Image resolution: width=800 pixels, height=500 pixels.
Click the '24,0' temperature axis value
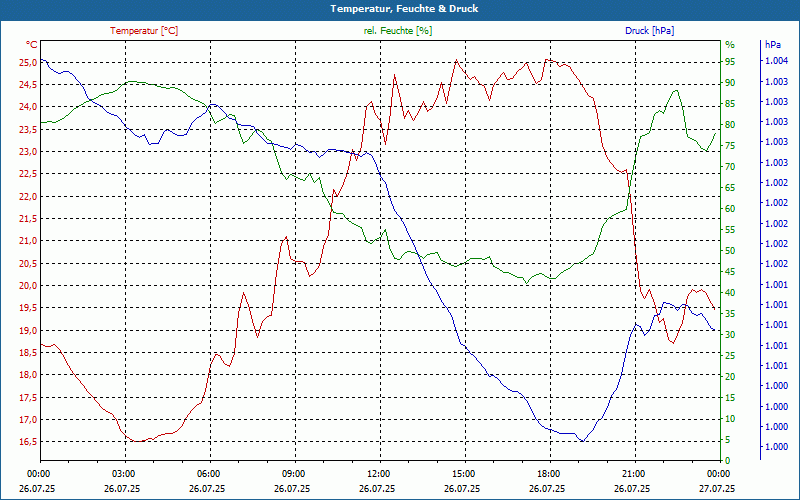tap(28, 107)
